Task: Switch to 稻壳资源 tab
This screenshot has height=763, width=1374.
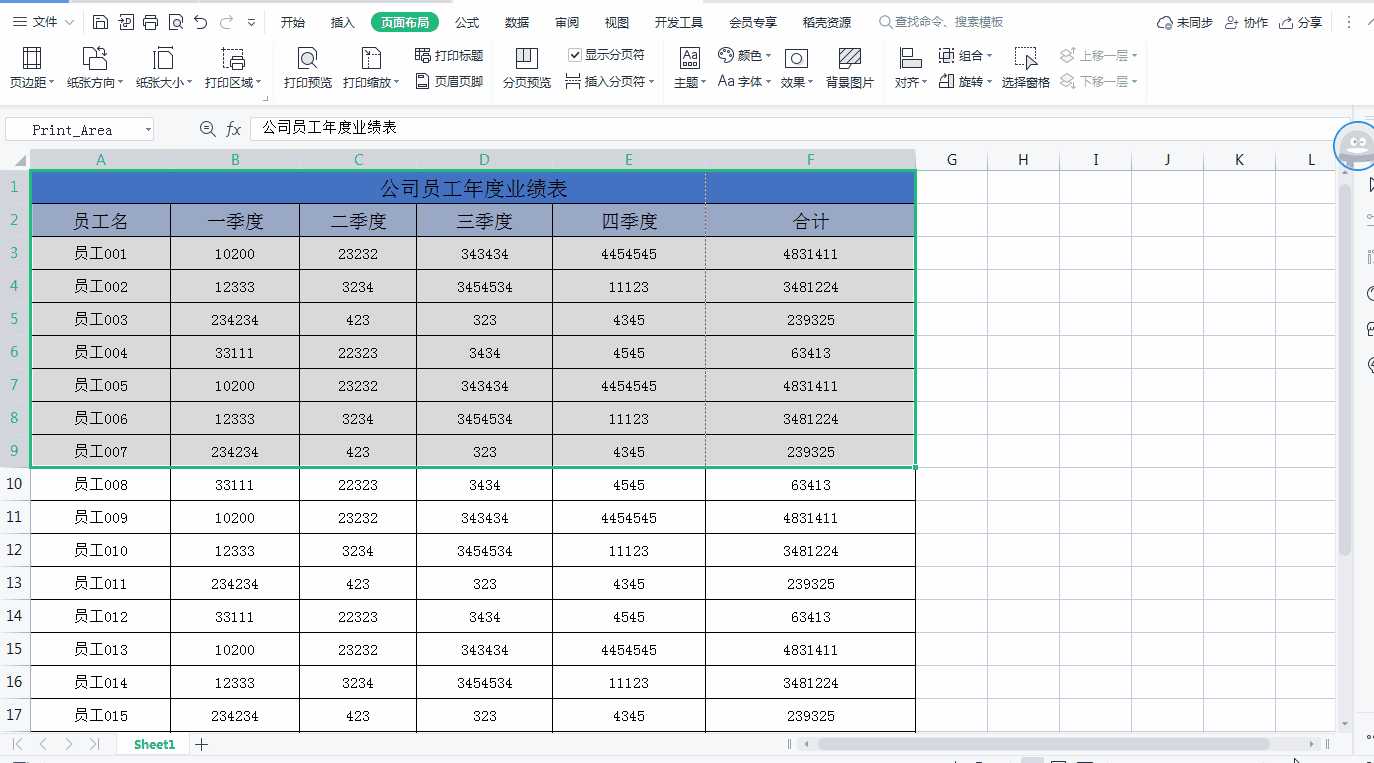Action: click(827, 22)
